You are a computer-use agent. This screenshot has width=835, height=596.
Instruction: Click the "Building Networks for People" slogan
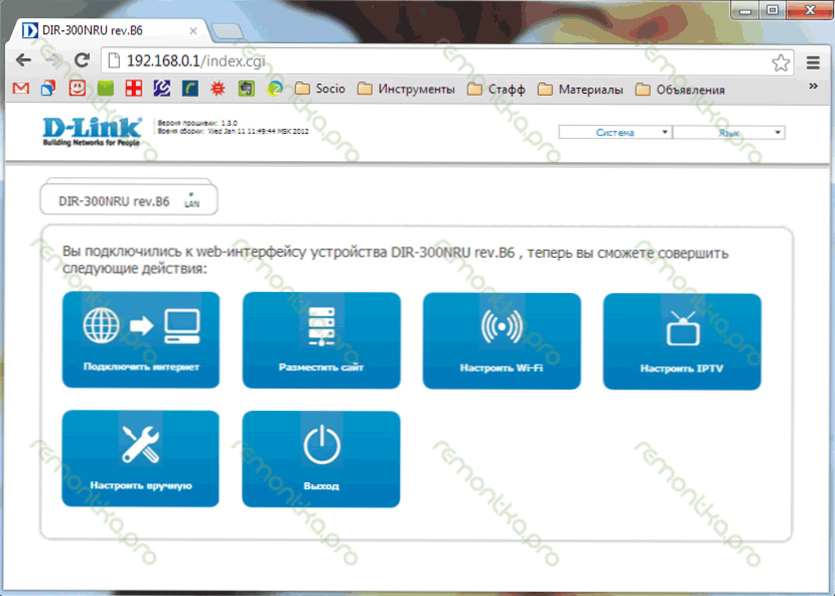91,143
